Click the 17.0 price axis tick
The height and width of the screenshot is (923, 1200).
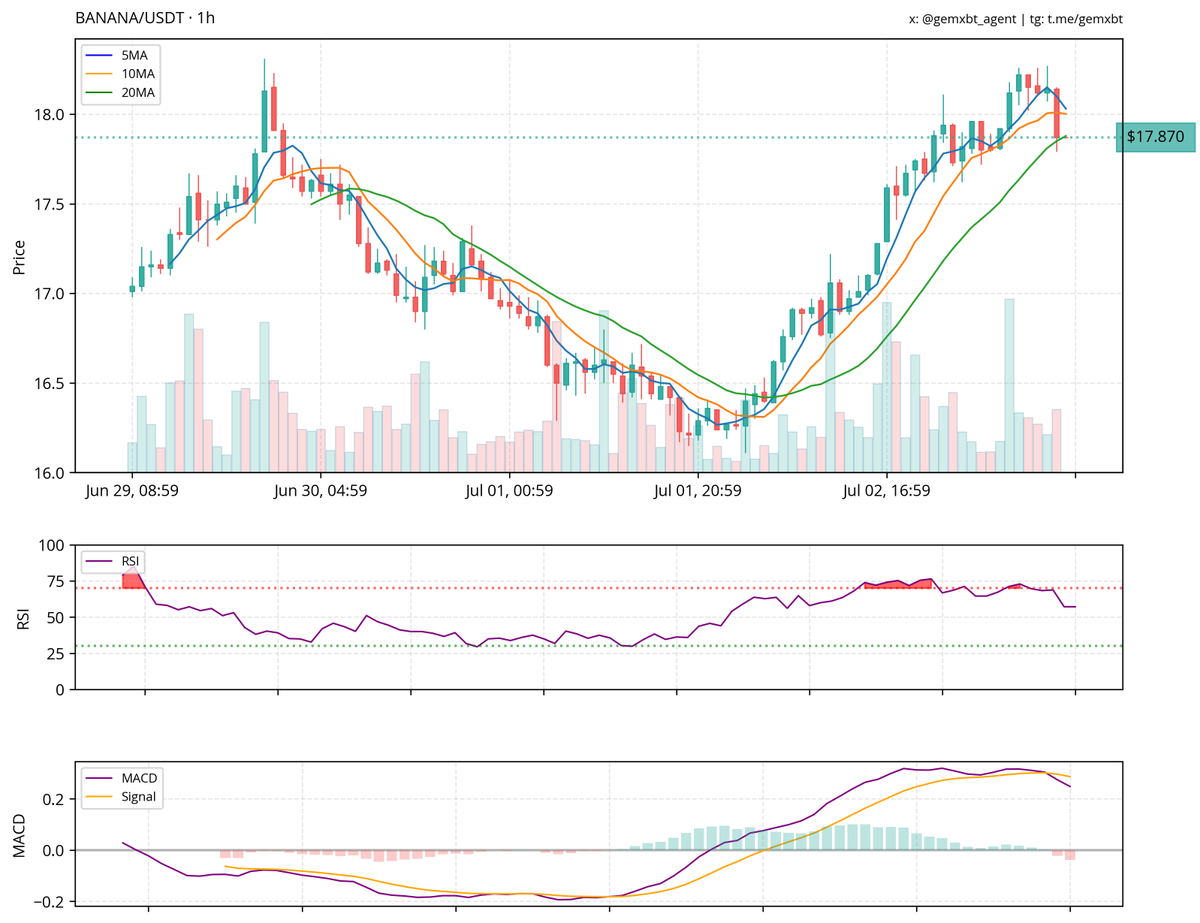[x=48, y=294]
